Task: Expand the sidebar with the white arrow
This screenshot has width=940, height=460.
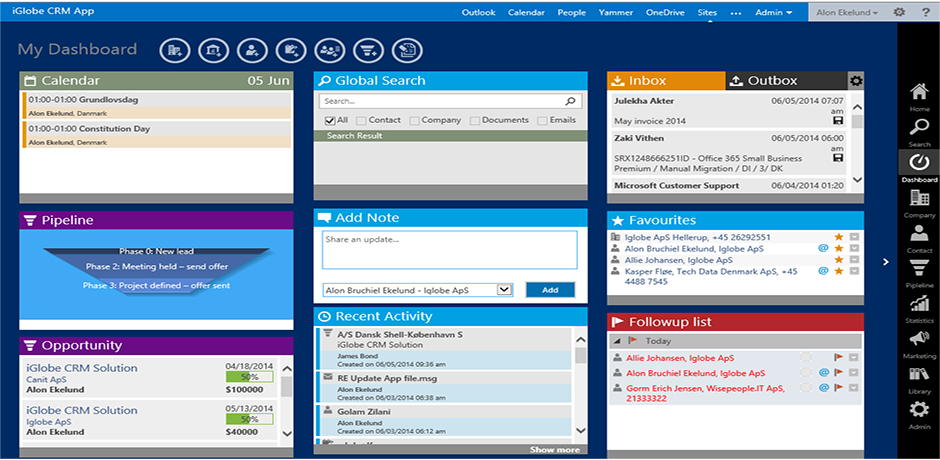Action: (x=886, y=261)
